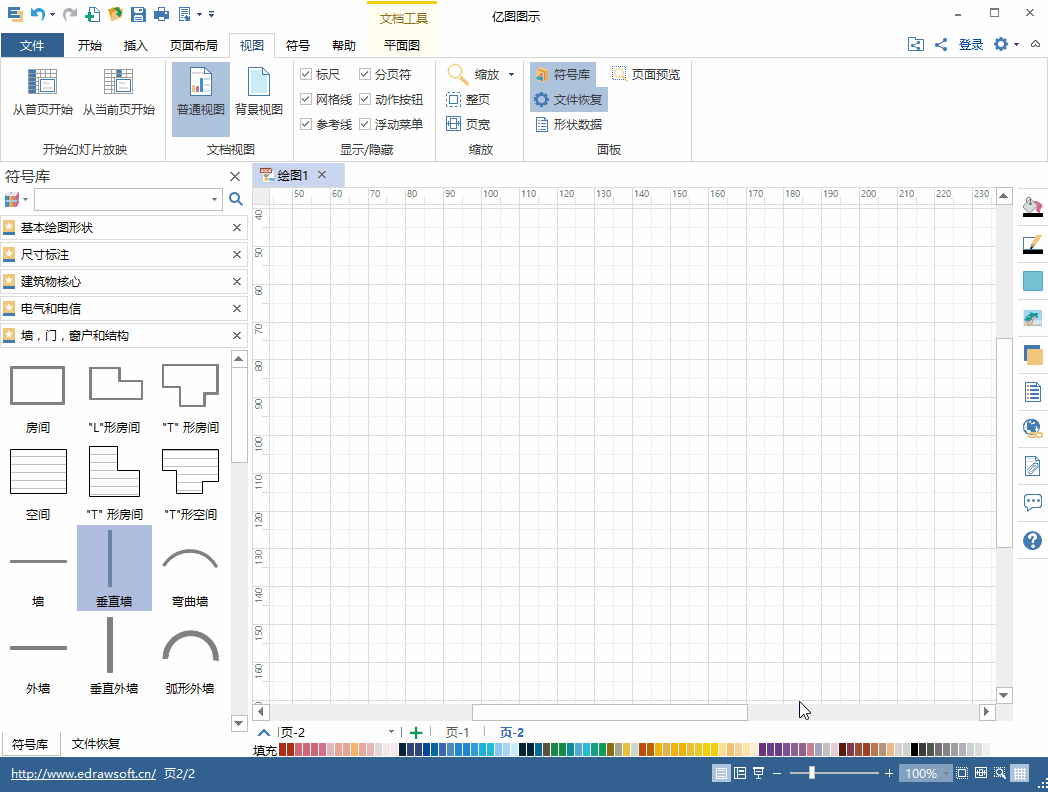Open the layers sidebar icon

pos(1033,354)
